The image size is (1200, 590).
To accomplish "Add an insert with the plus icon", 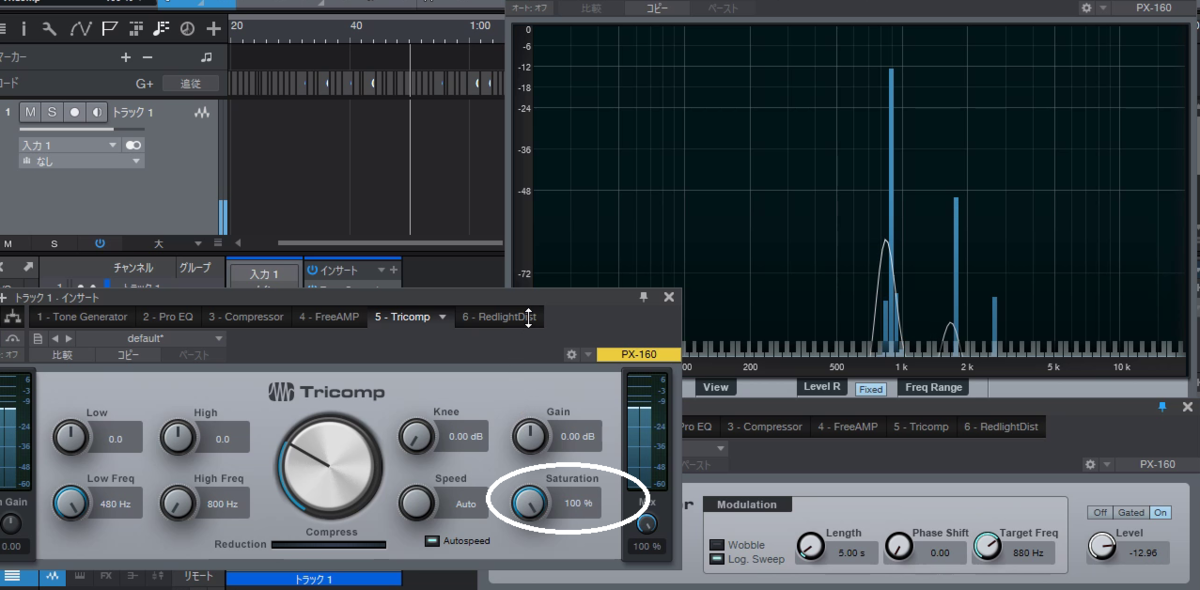I will point(393,270).
